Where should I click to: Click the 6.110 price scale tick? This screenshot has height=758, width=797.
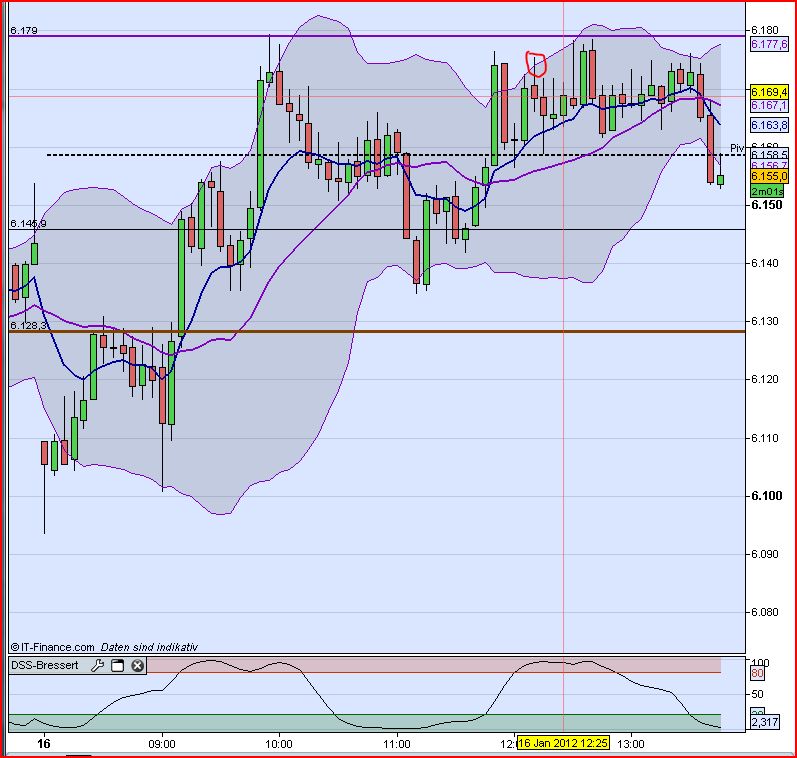point(765,438)
